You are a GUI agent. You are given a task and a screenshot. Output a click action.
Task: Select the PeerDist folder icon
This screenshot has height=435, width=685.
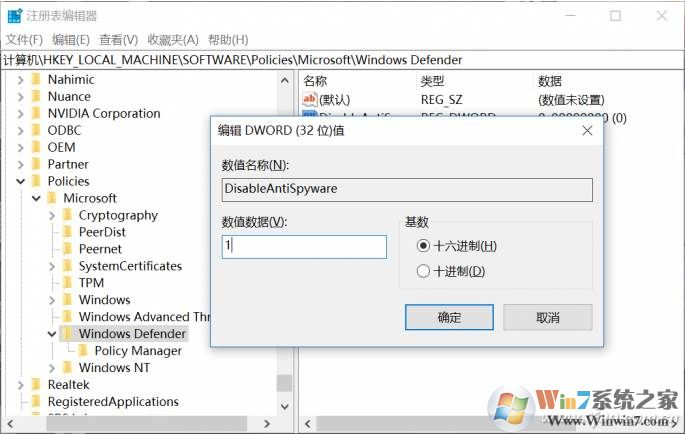[68, 232]
